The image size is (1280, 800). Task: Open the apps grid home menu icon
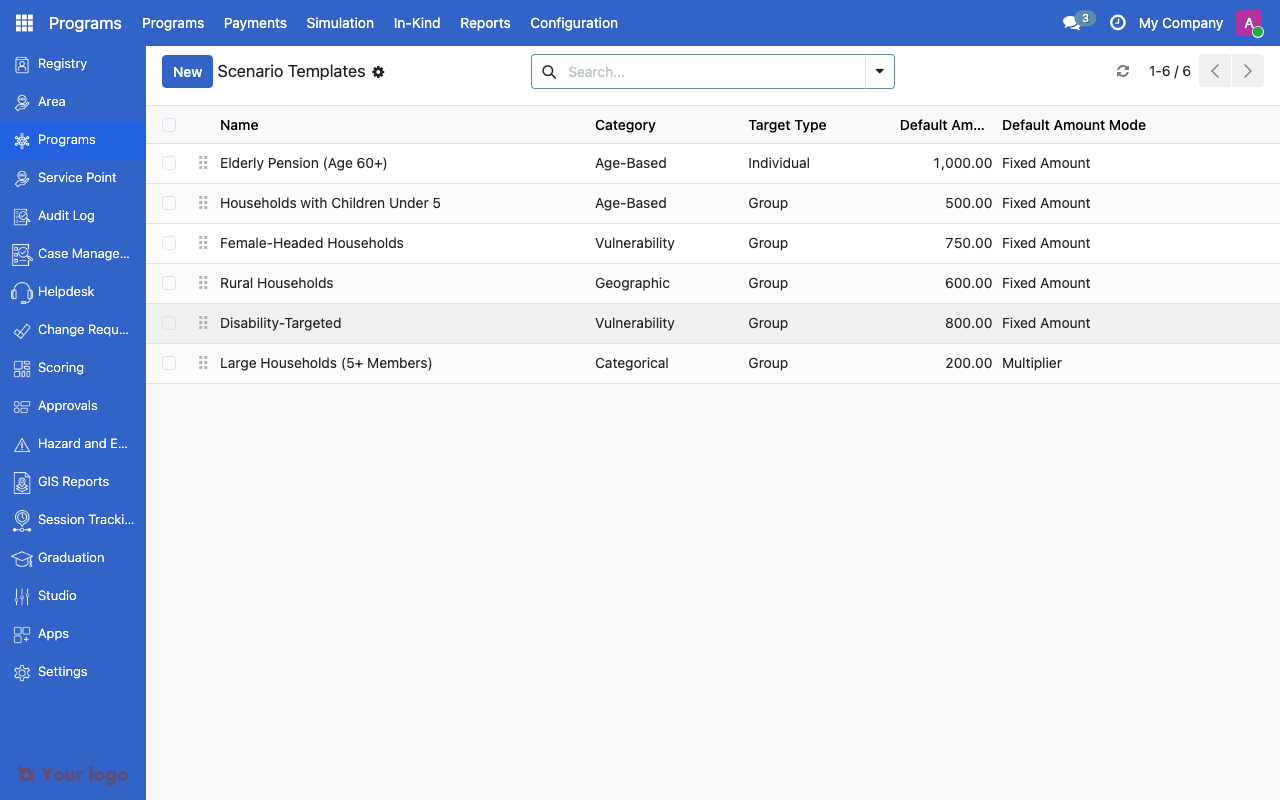(24, 23)
